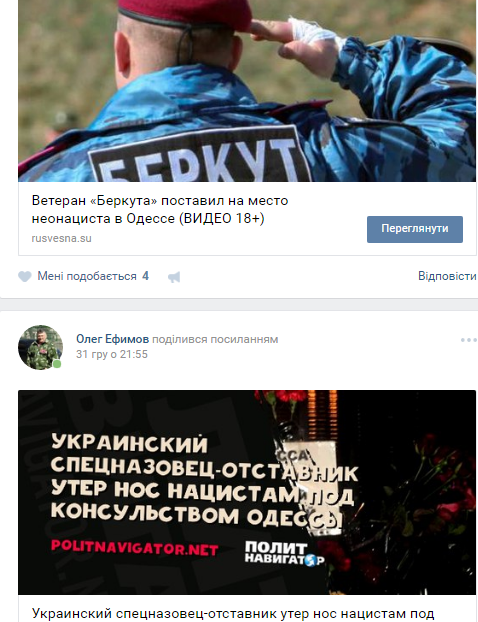Click the Відповісти reply link
This screenshot has width=478, height=622.
pos(447,276)
